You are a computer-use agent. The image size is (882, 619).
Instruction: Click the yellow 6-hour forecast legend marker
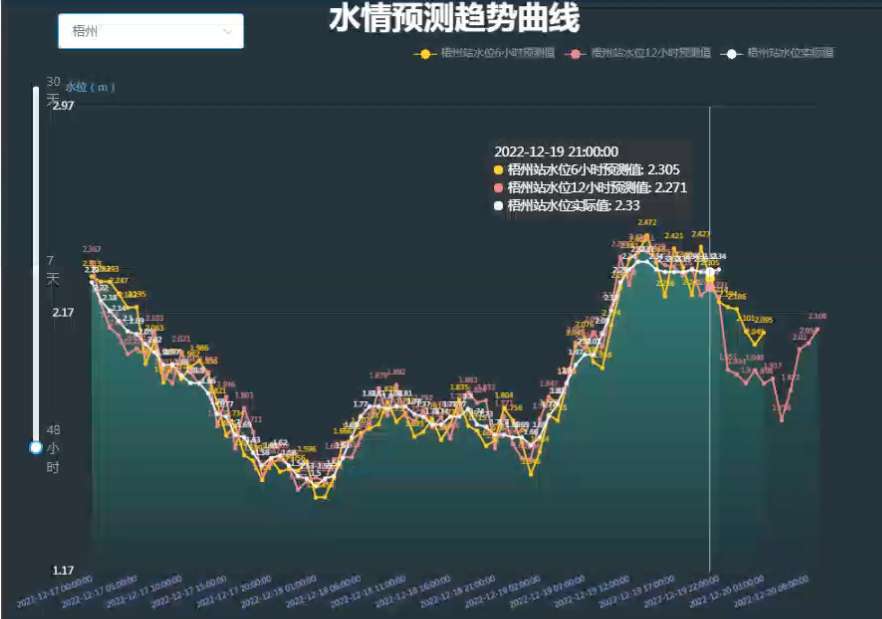[426, 53]
